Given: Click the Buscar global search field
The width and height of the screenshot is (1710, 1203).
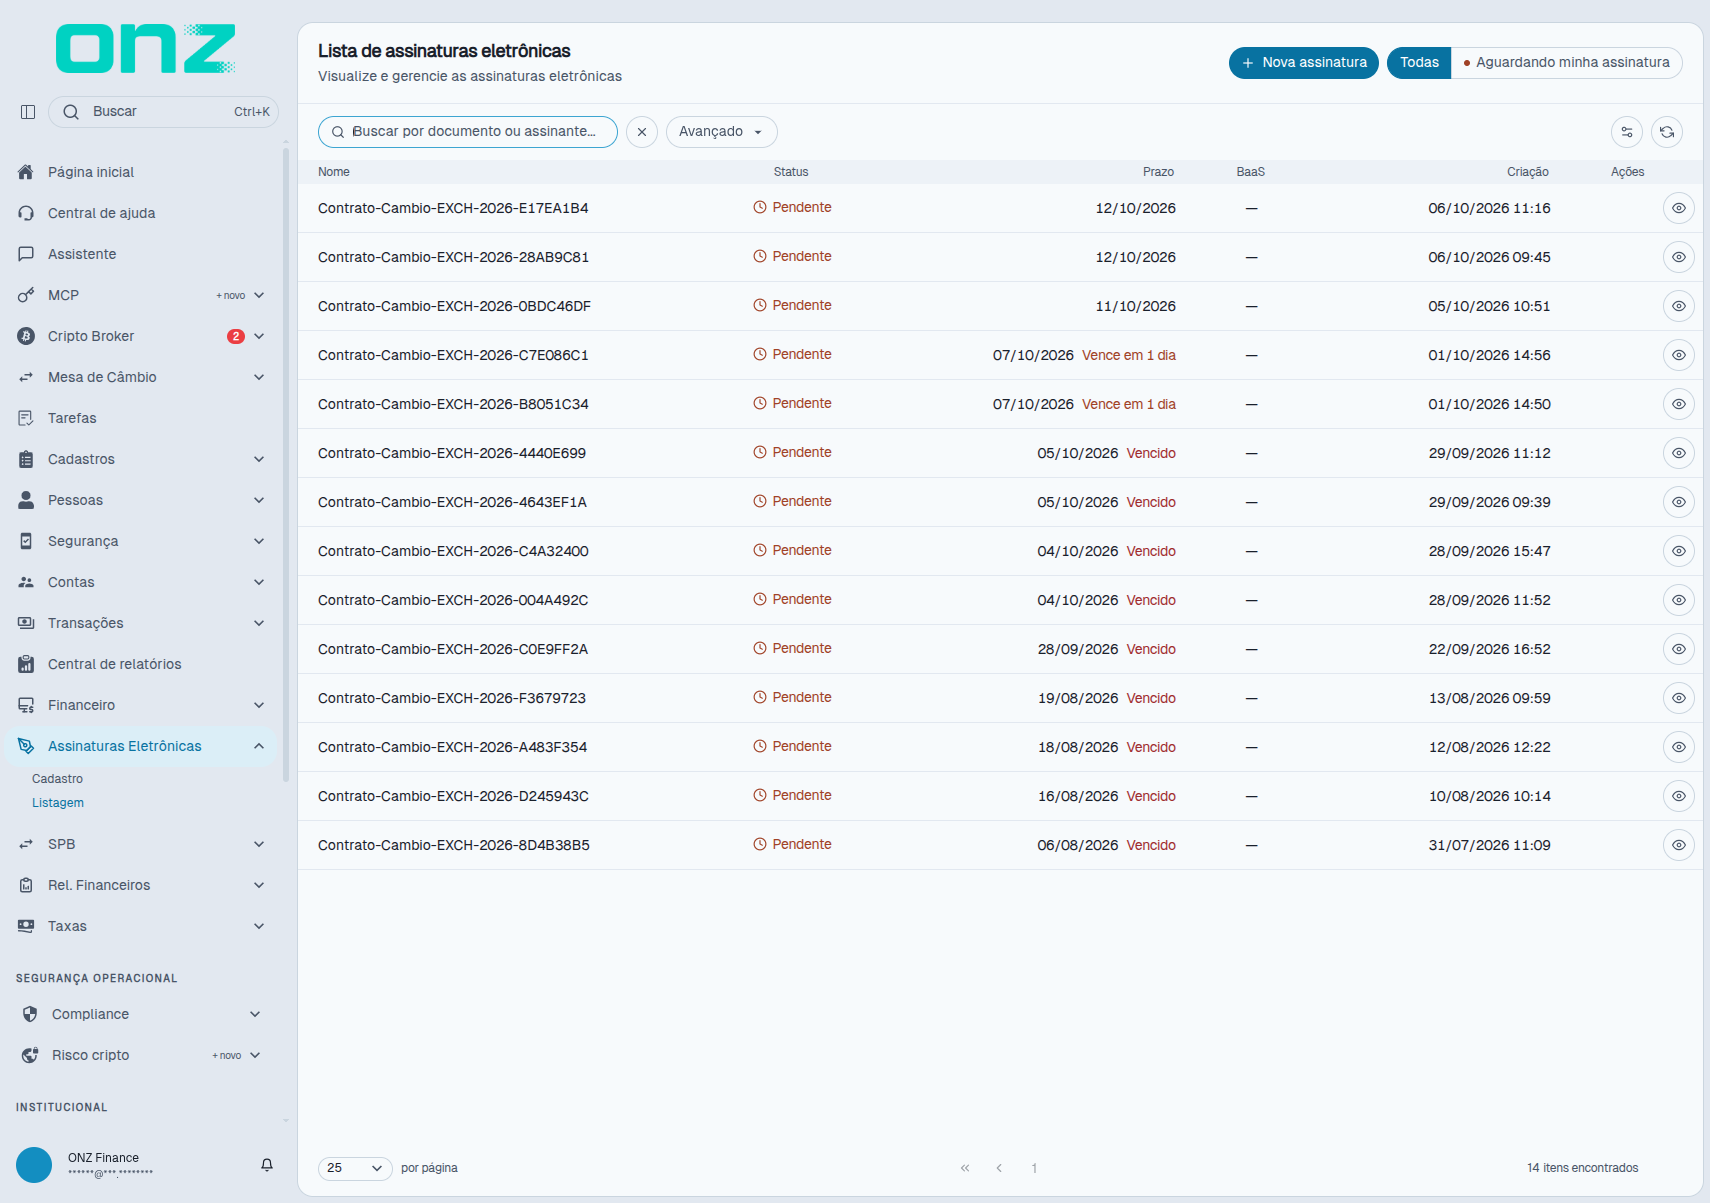Looking at the screenshot, I should (x=163, y=112).
